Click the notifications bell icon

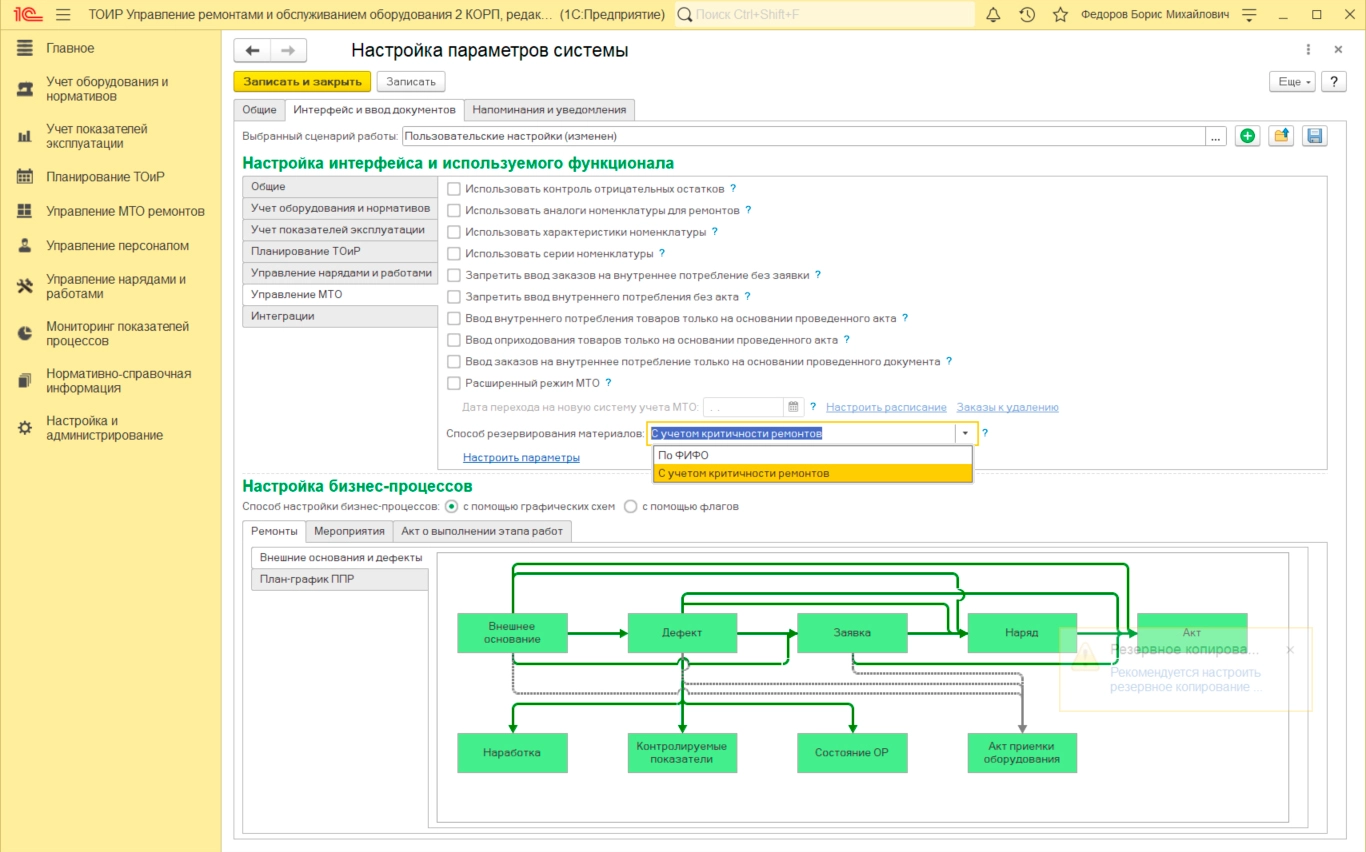pyautogui.click(x=993, y=15)
